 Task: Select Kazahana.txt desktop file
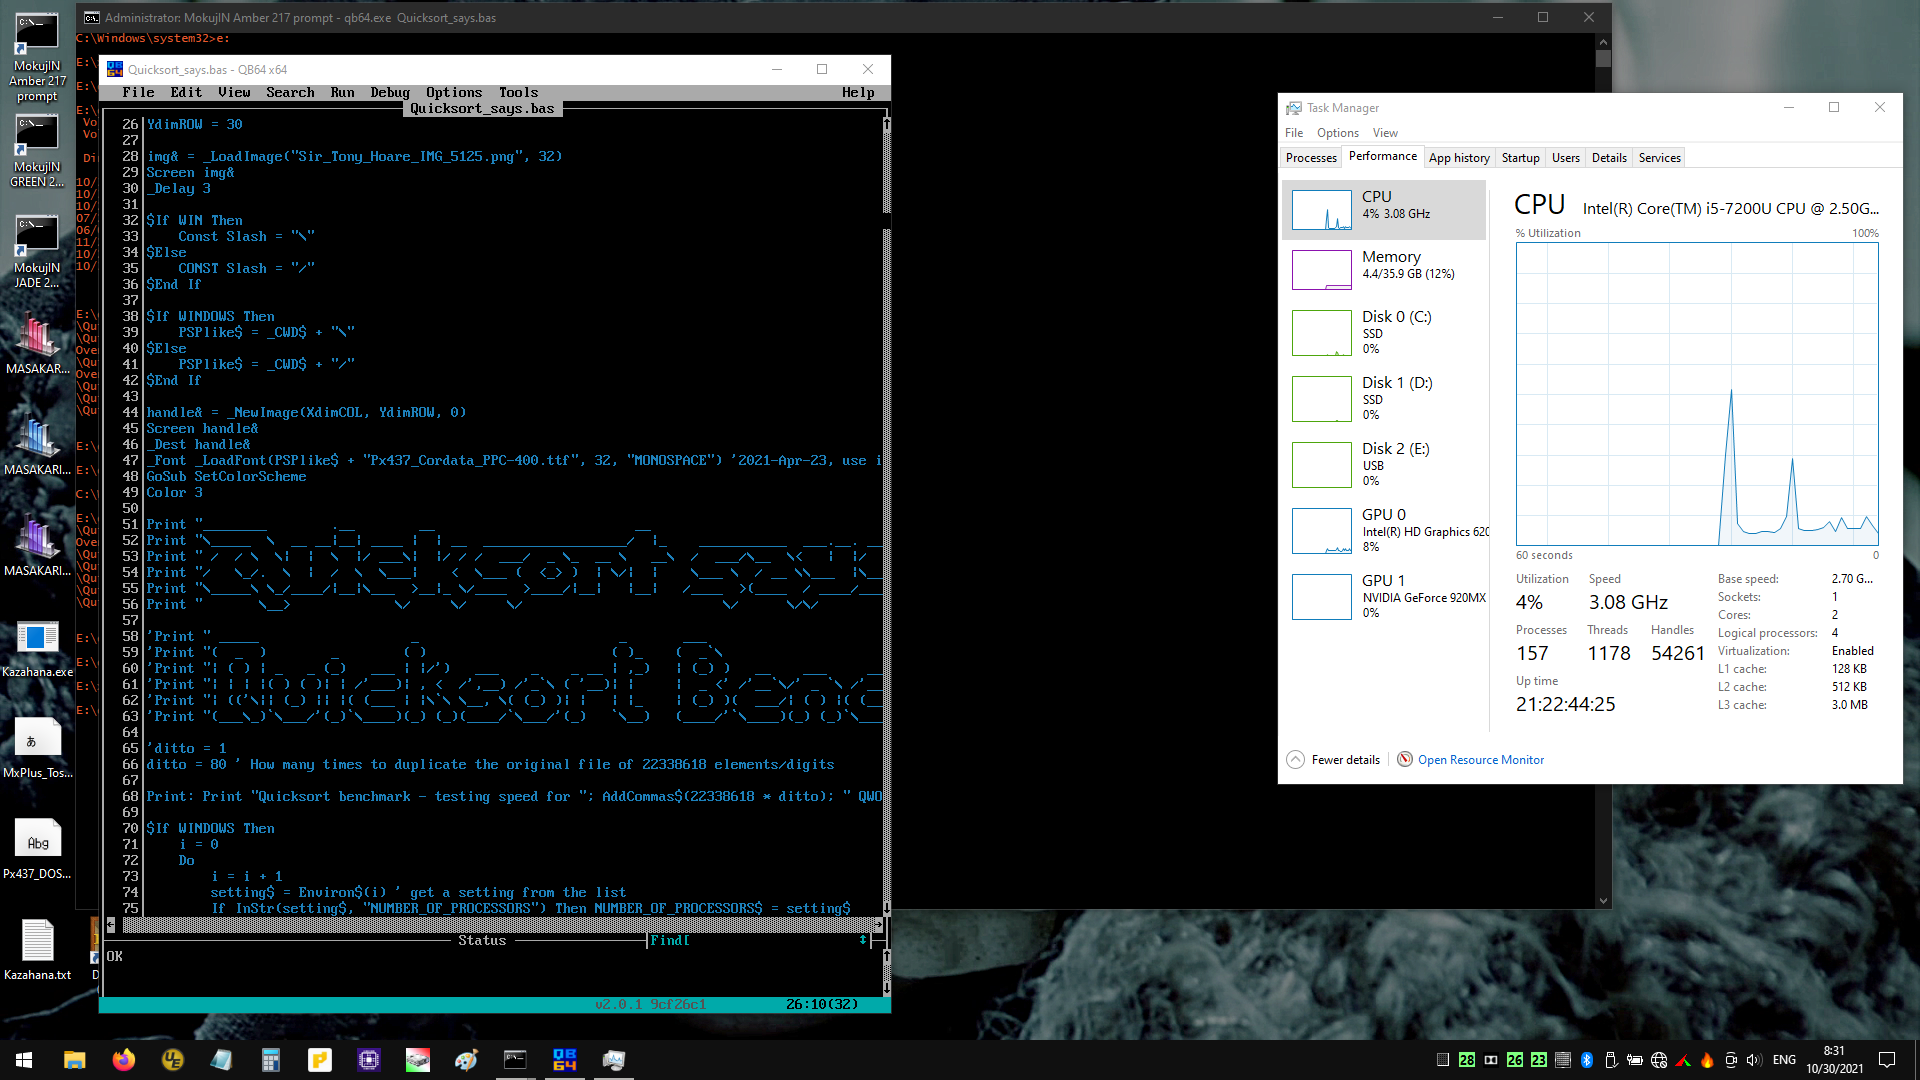pos(37,950)
